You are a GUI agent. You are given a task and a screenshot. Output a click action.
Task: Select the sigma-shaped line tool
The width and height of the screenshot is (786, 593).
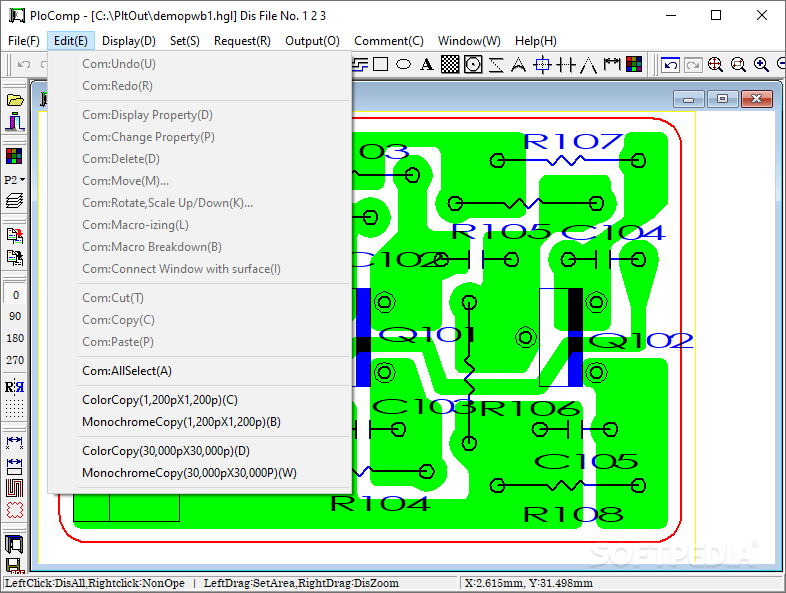point(496,65)
